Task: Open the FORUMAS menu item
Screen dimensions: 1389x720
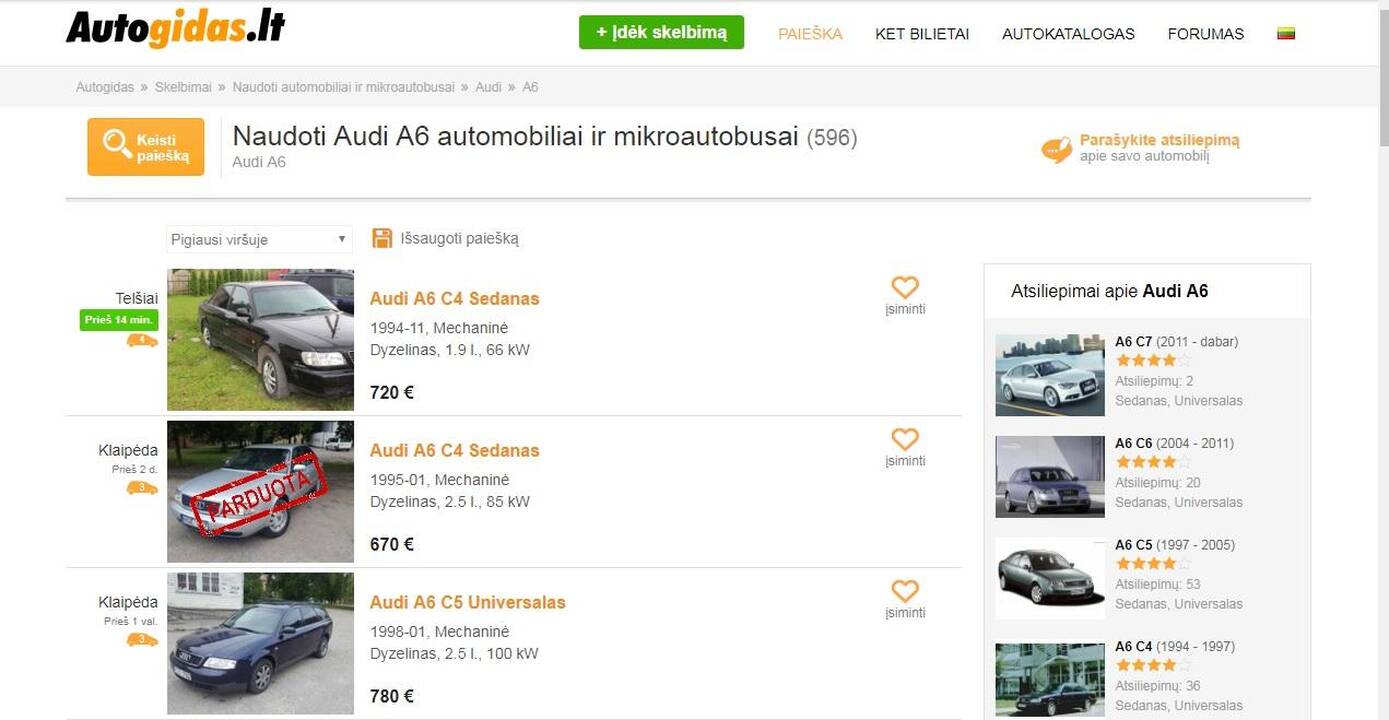Action: tap(1206, 34)
